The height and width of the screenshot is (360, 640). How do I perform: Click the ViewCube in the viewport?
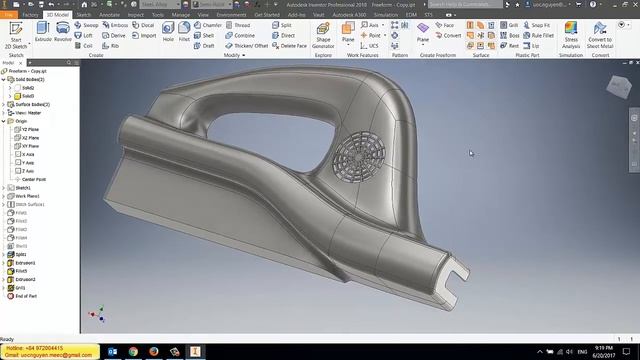click(x=619, y=87)
